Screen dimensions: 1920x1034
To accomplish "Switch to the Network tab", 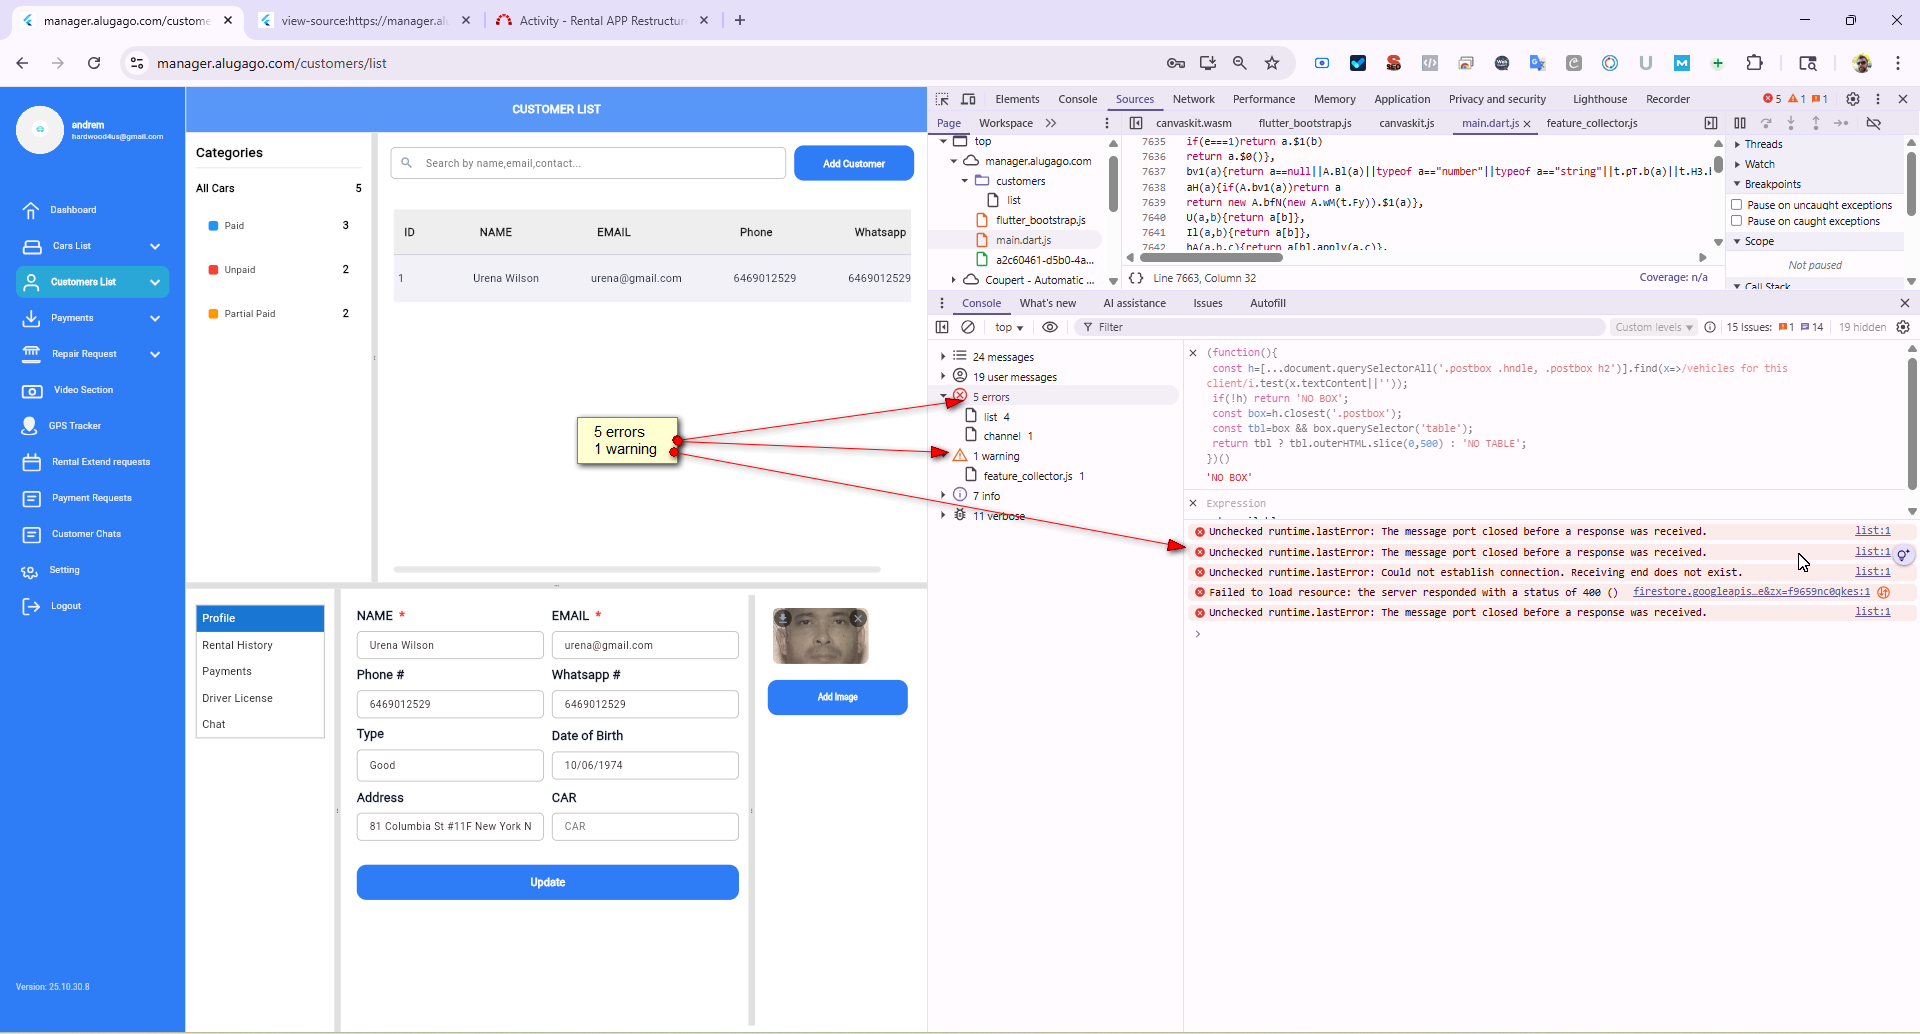I will click(x=1193, y=99).
